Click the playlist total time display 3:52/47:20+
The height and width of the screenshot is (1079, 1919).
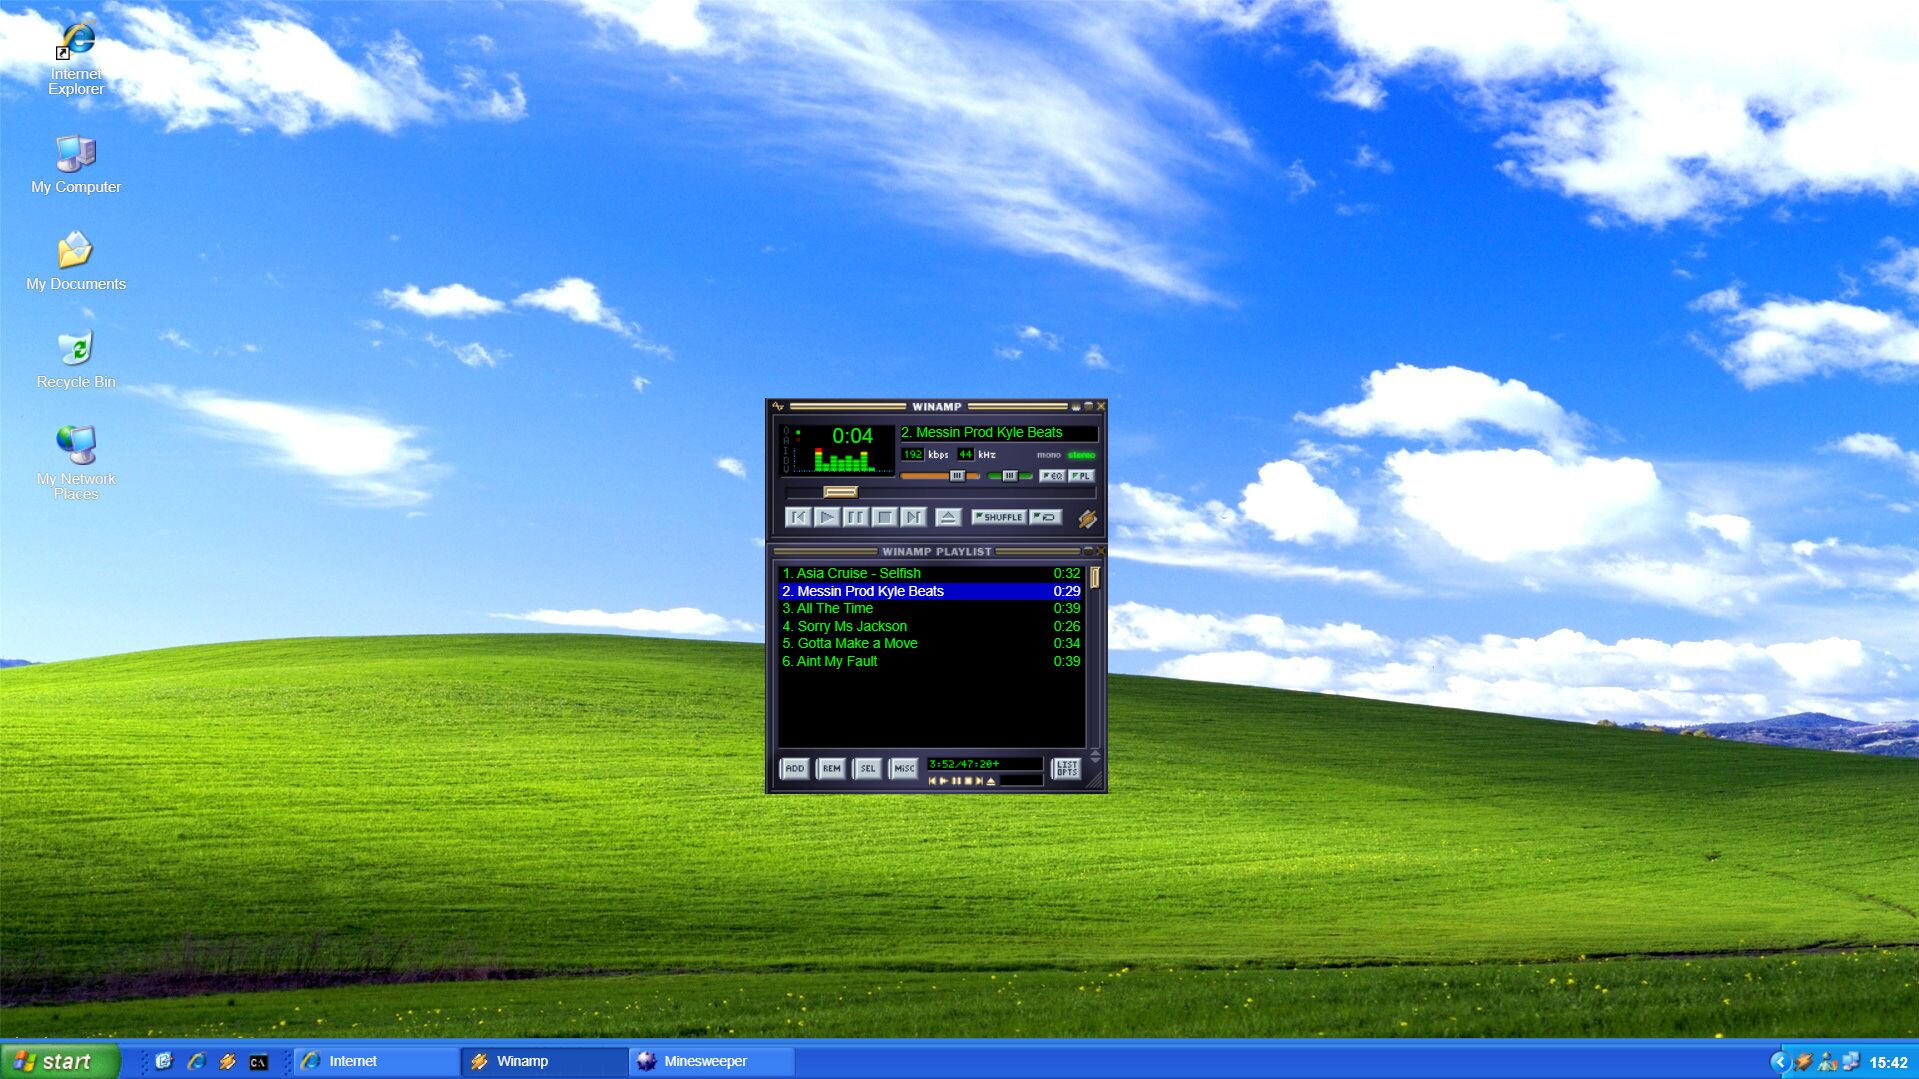tap(985, 764)
